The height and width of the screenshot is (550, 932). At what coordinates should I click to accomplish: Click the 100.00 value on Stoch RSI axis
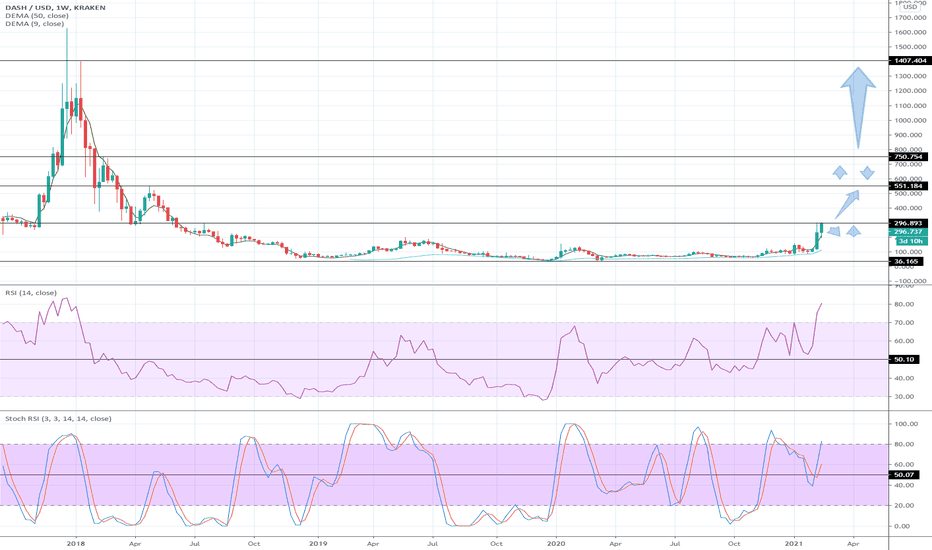coord(906,424)
